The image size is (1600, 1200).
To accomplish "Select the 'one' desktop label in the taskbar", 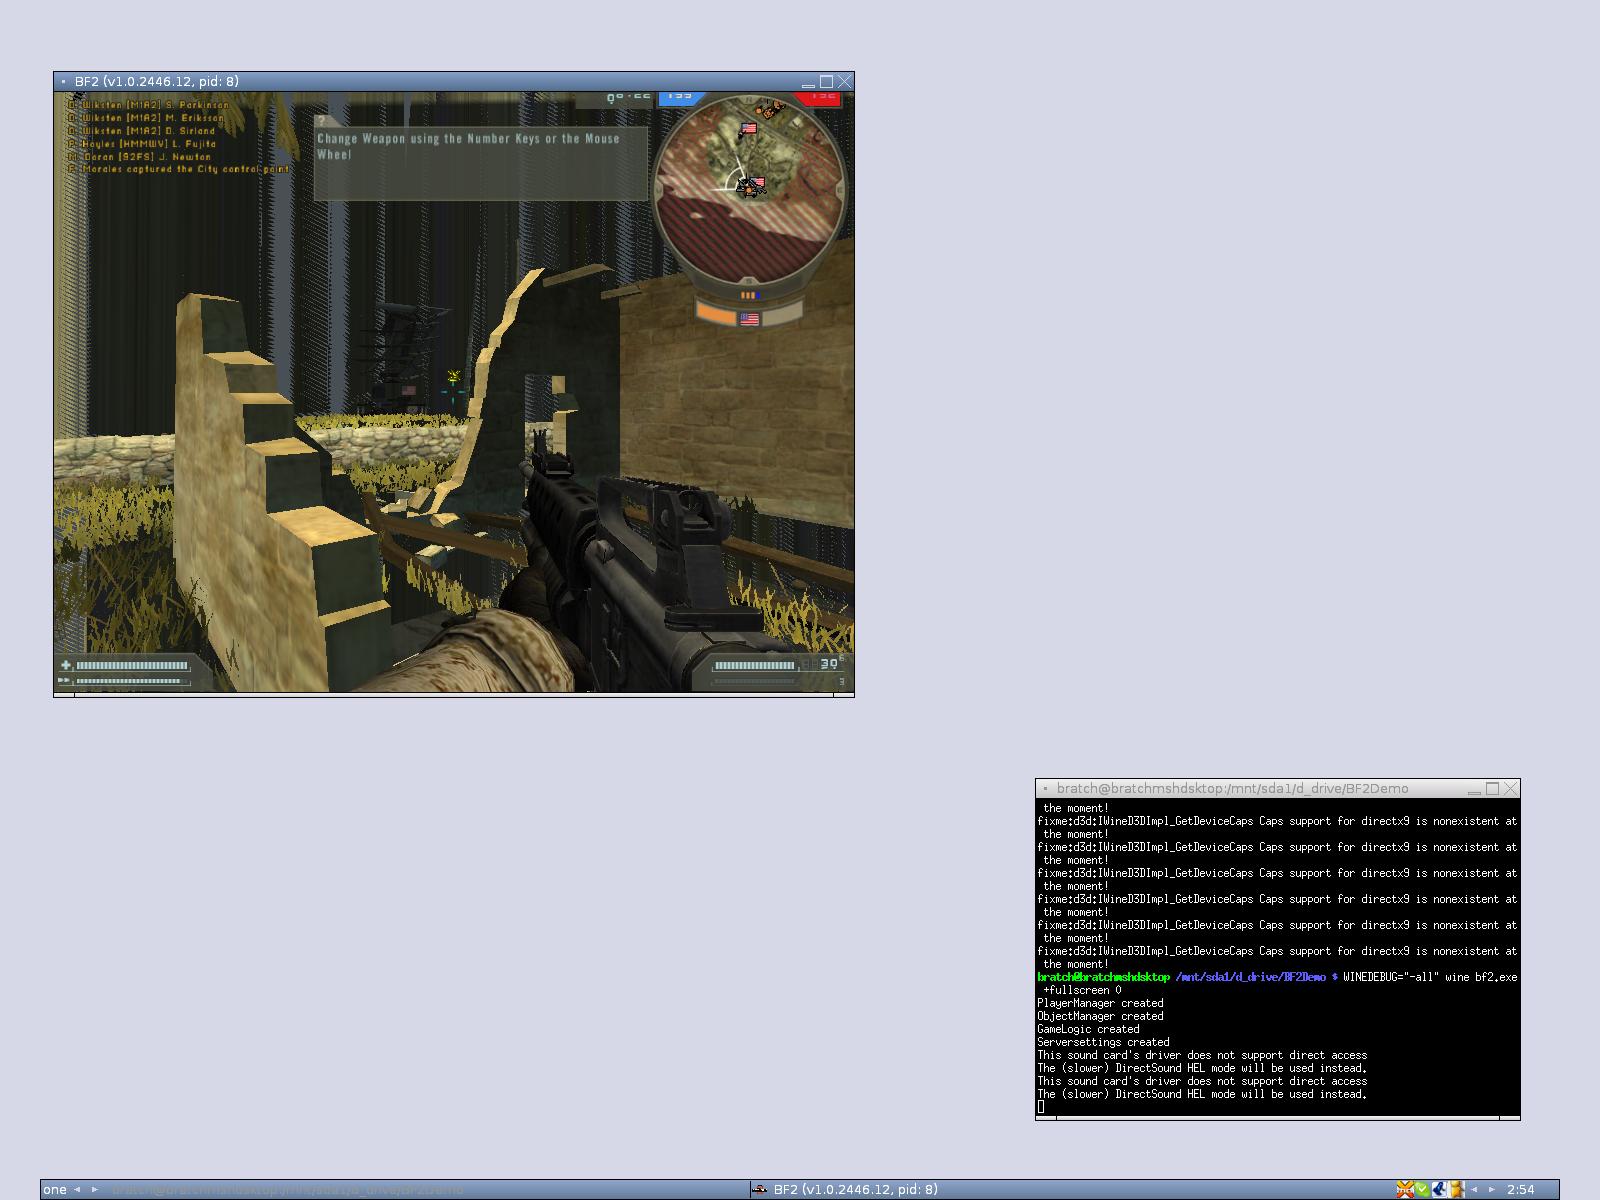I will (x=55, y=1189).
